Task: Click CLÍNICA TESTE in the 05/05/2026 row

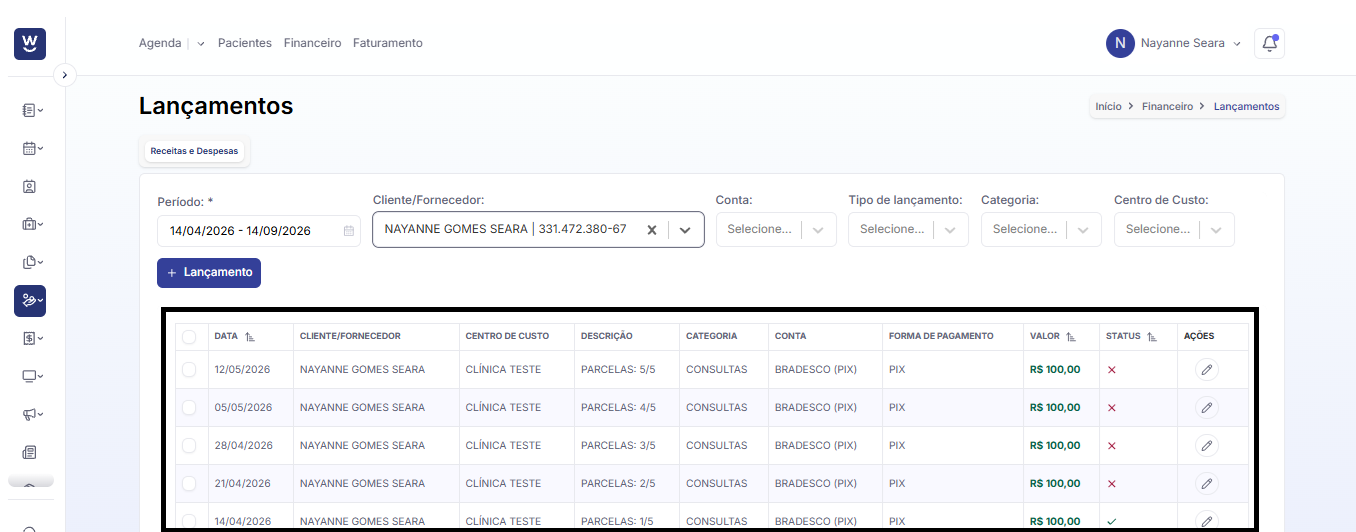Action: click(x=503, y=408)
